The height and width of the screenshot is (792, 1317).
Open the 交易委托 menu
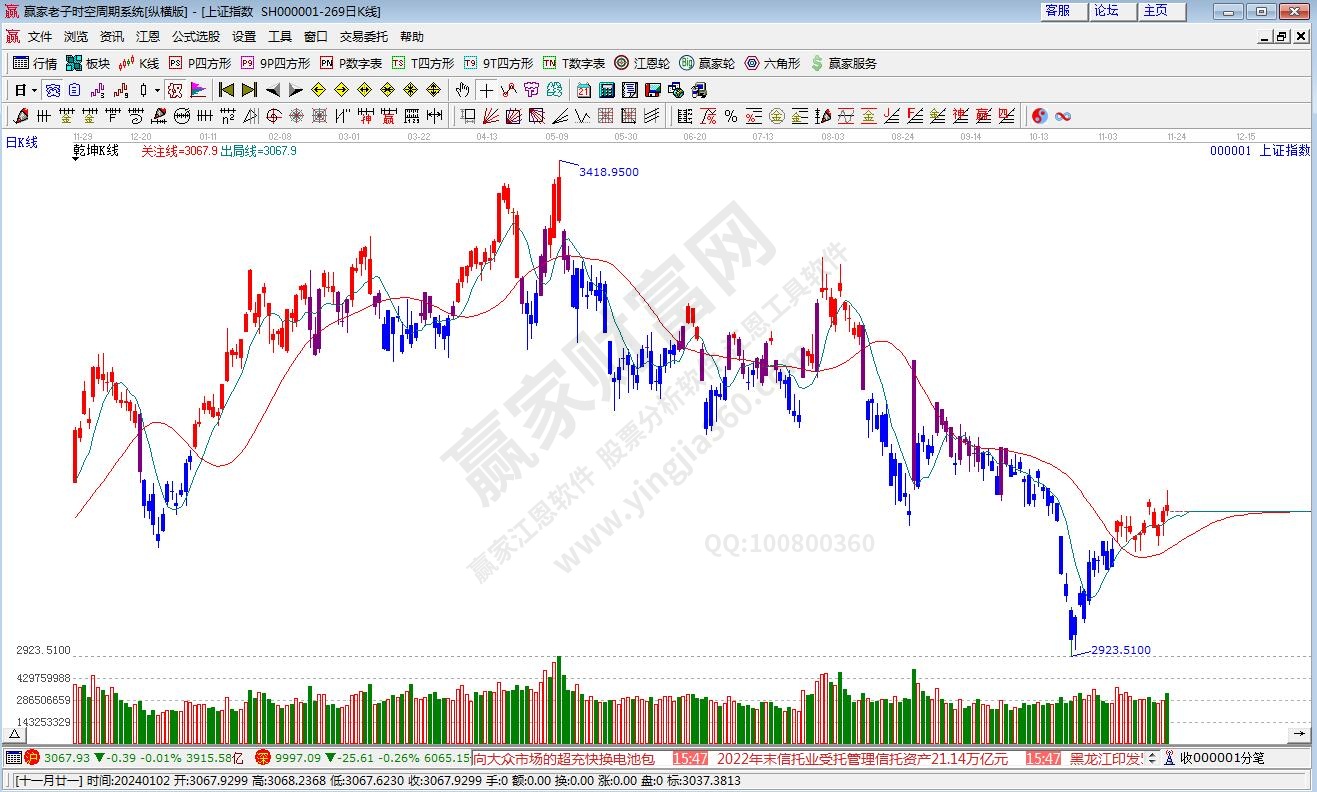[x=363, y=37]
